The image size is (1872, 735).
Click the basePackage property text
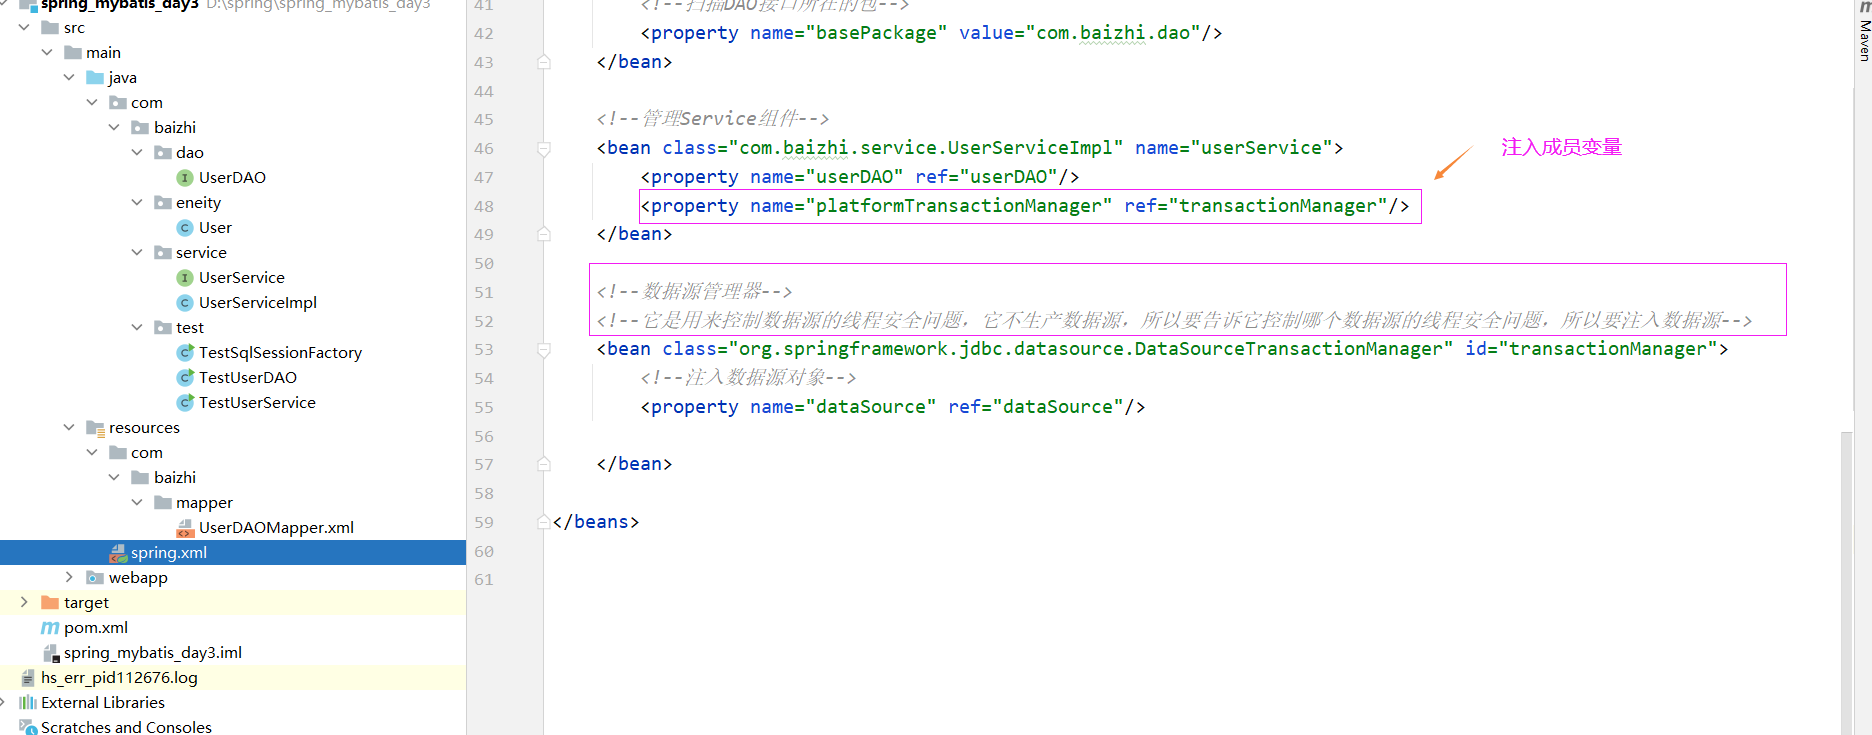click(x=931, y=33)
